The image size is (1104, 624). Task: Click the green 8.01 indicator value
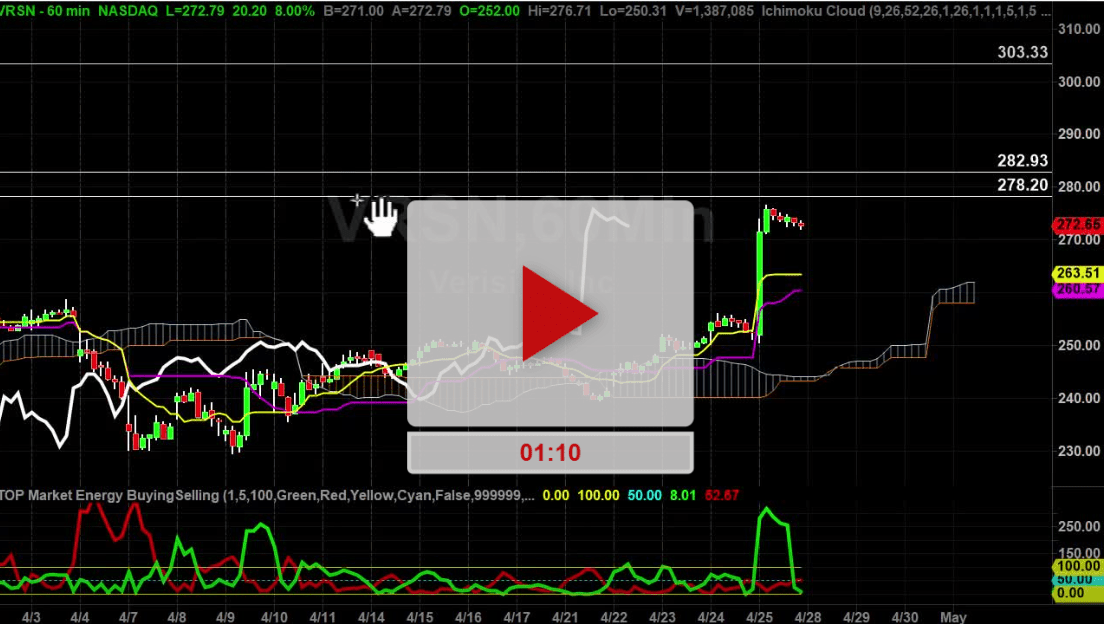(x=682, y=495)
